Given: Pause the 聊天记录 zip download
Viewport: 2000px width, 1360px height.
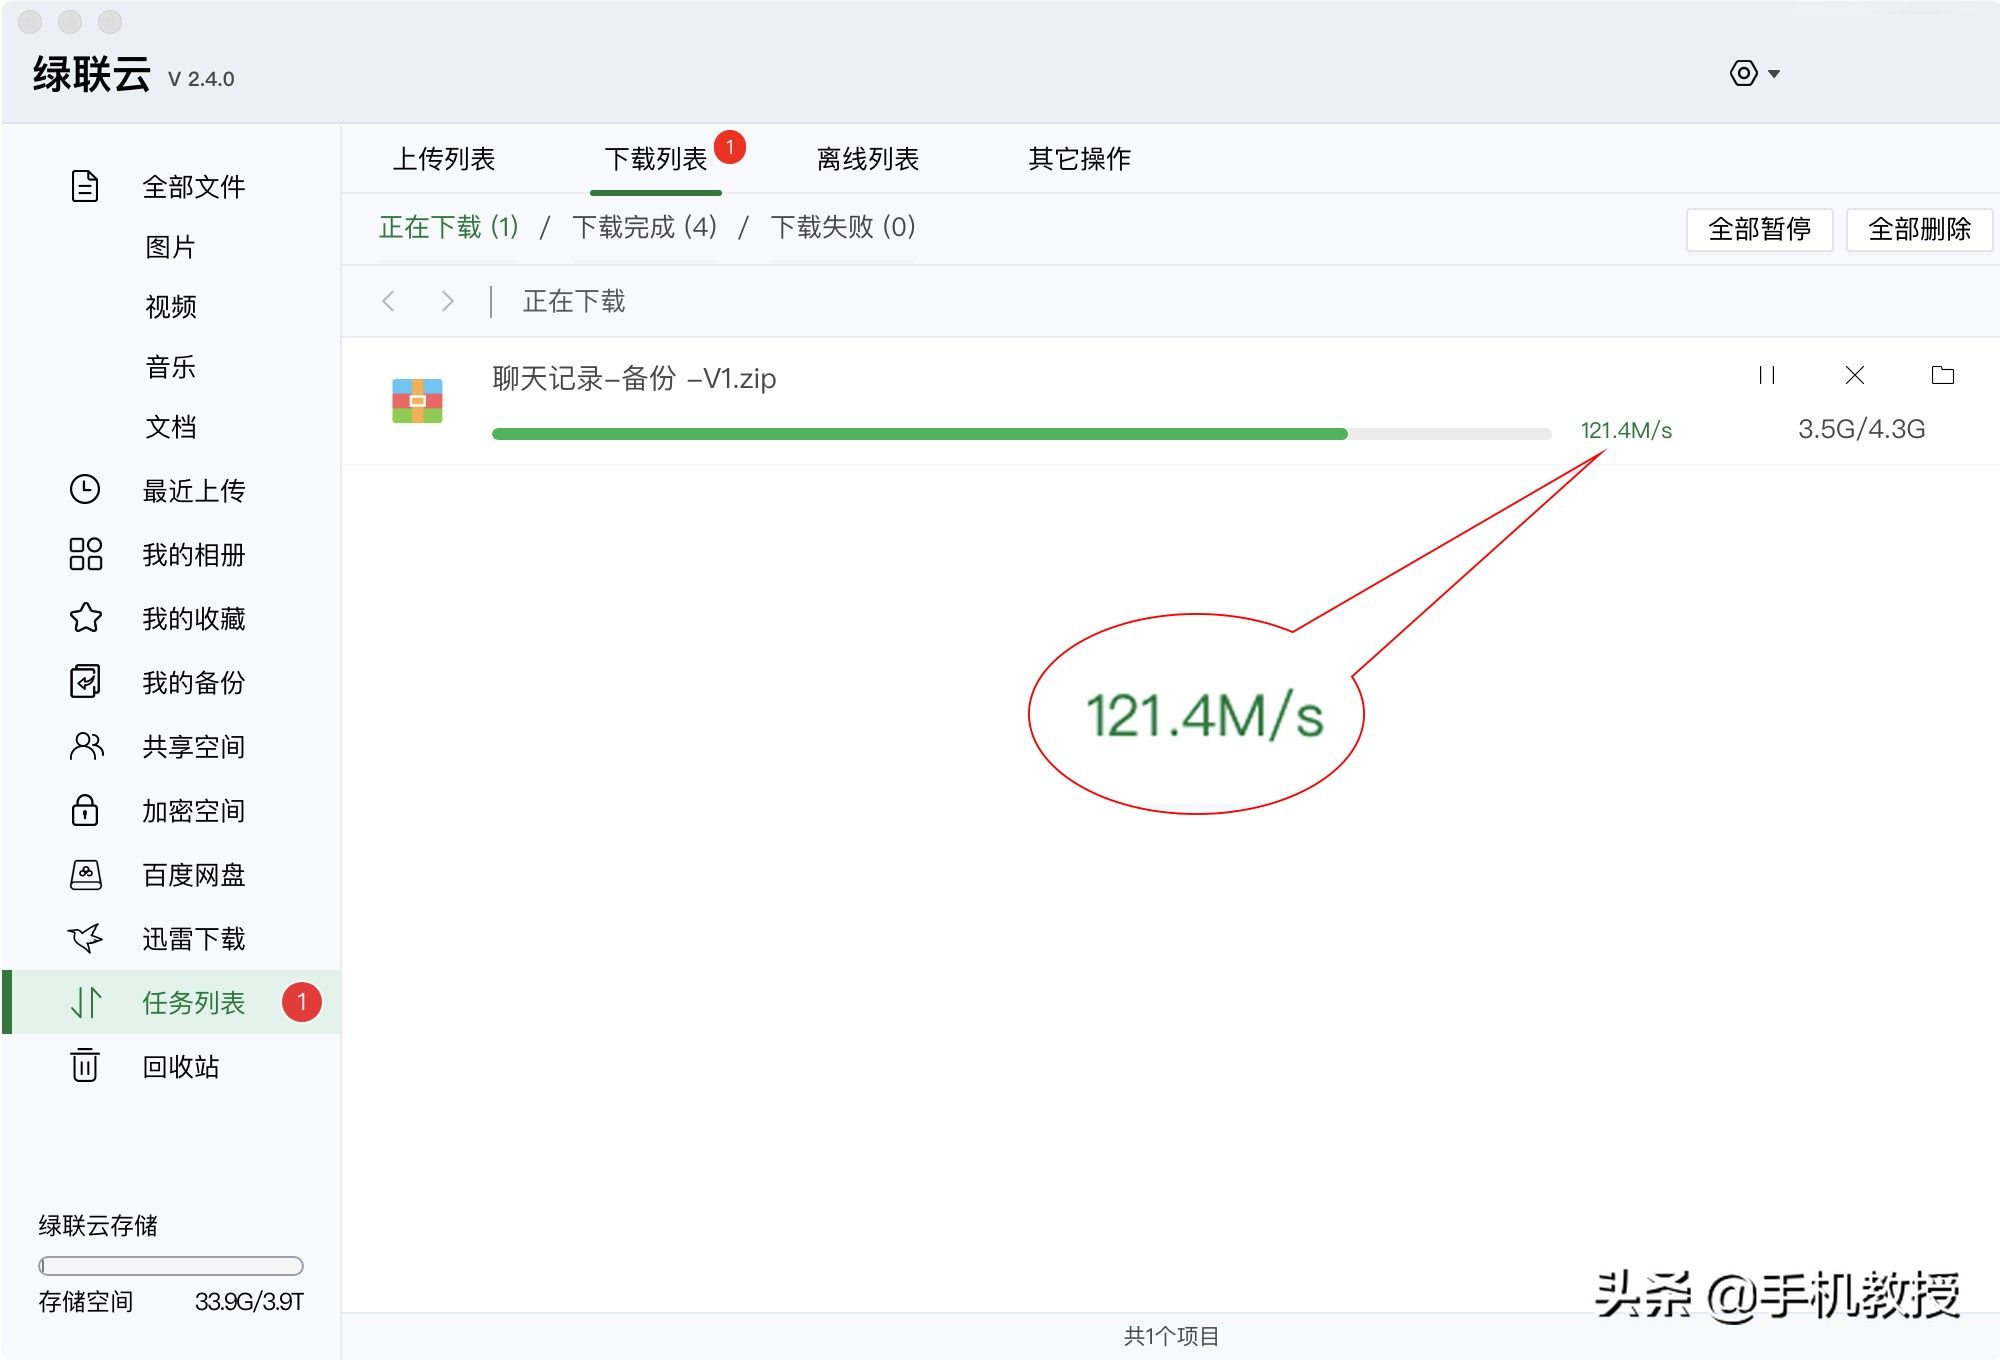Looking at the screenshot, I should [x=1767, y=375].
